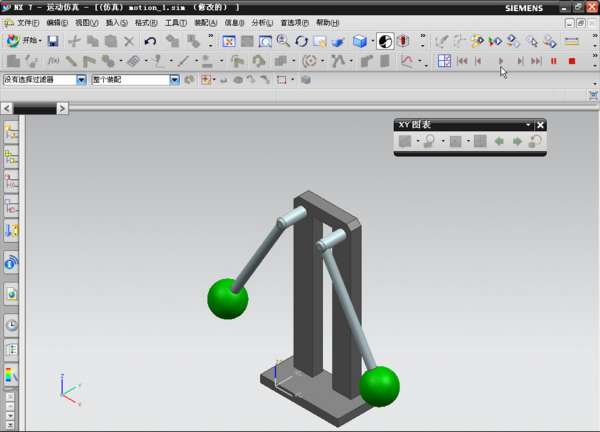This screenshot has height=432, width=600.
Task: Open the XY 图表 panel title dropdown arrow
Action: point(528,125)
